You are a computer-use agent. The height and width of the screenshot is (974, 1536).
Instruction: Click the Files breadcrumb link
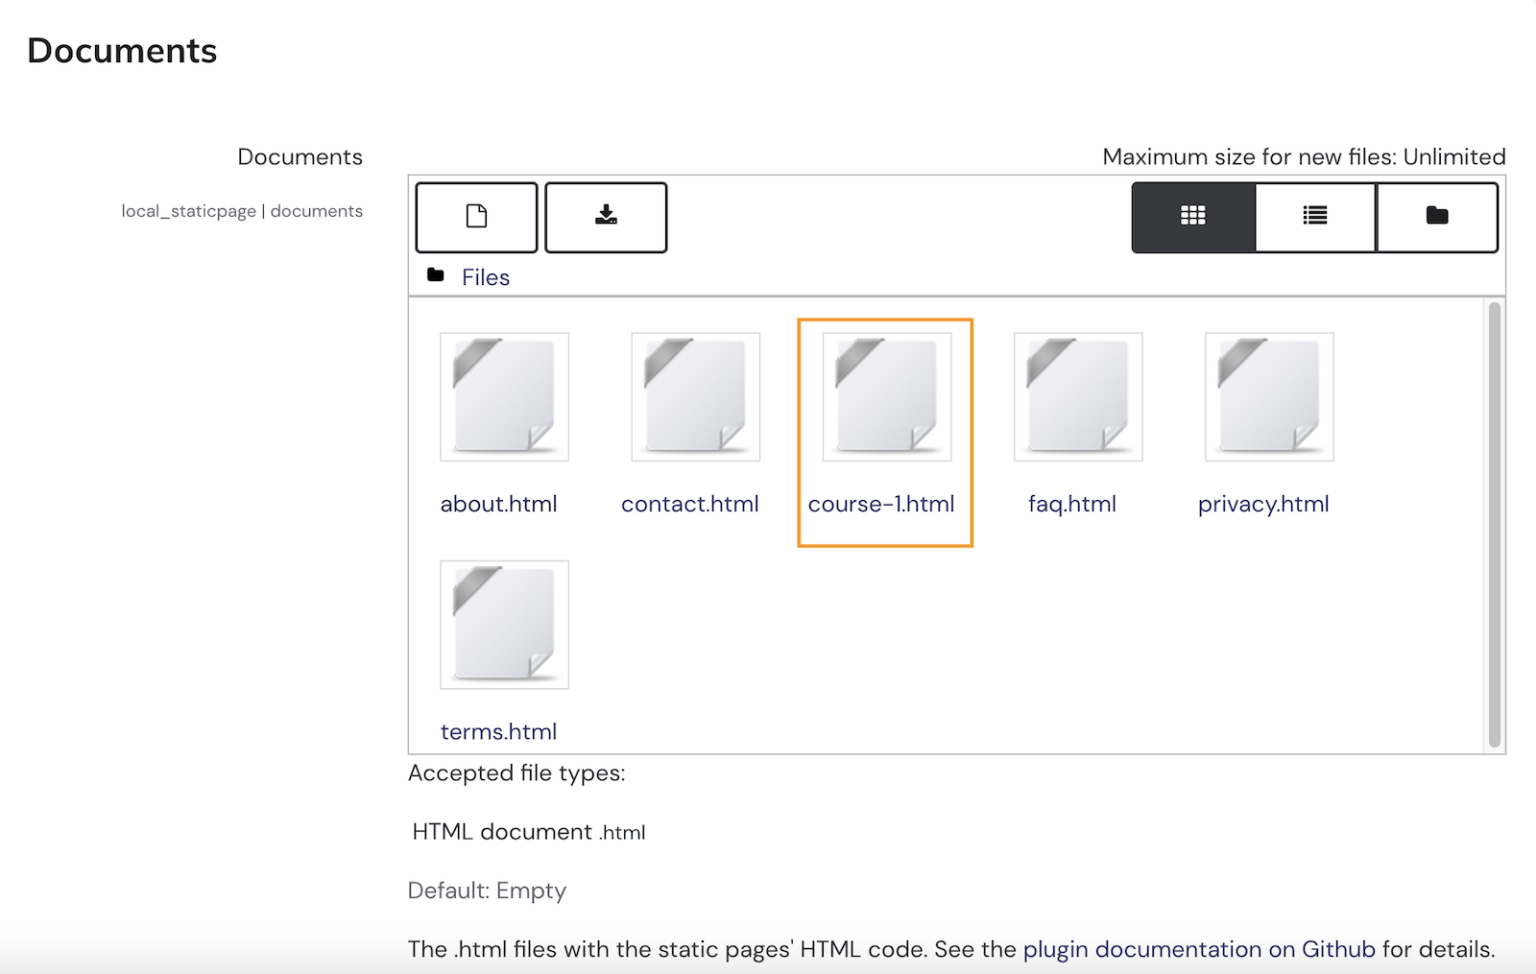coord(486,277)
